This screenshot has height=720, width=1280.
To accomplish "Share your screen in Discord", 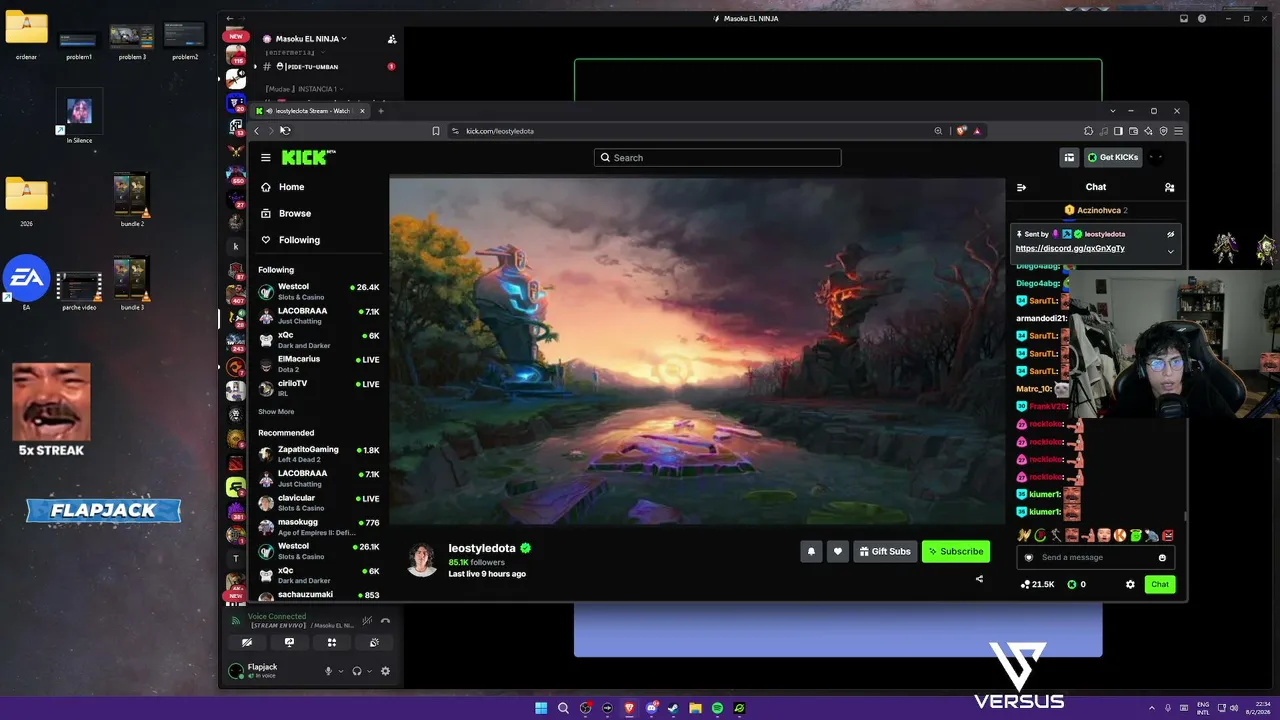I will [290, 643].
